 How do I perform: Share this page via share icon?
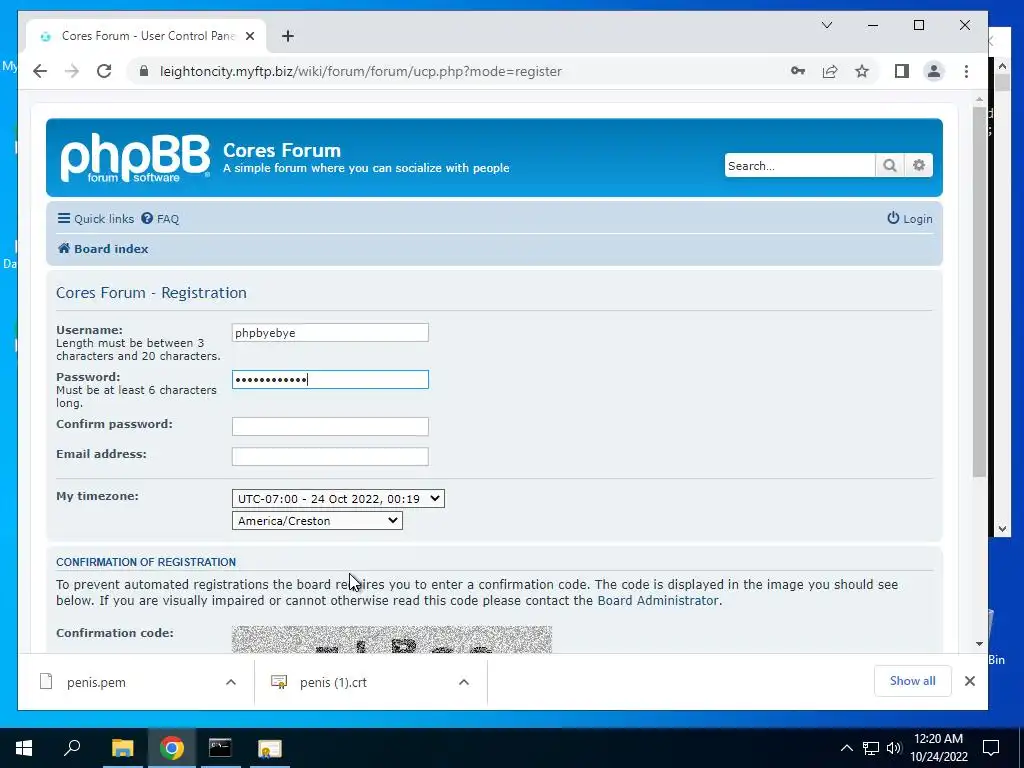(x=829, y=71)
